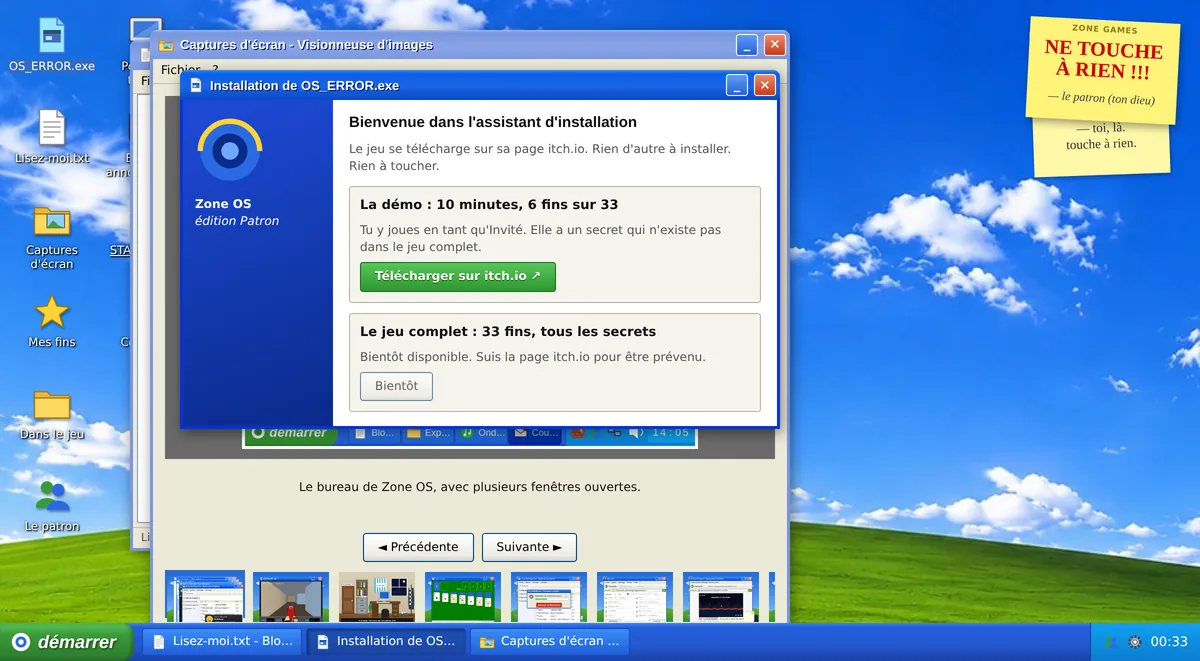This screenshot has width=1200, height=661.
Task: Go to next image with Suivante
Action: click(529, 547)
